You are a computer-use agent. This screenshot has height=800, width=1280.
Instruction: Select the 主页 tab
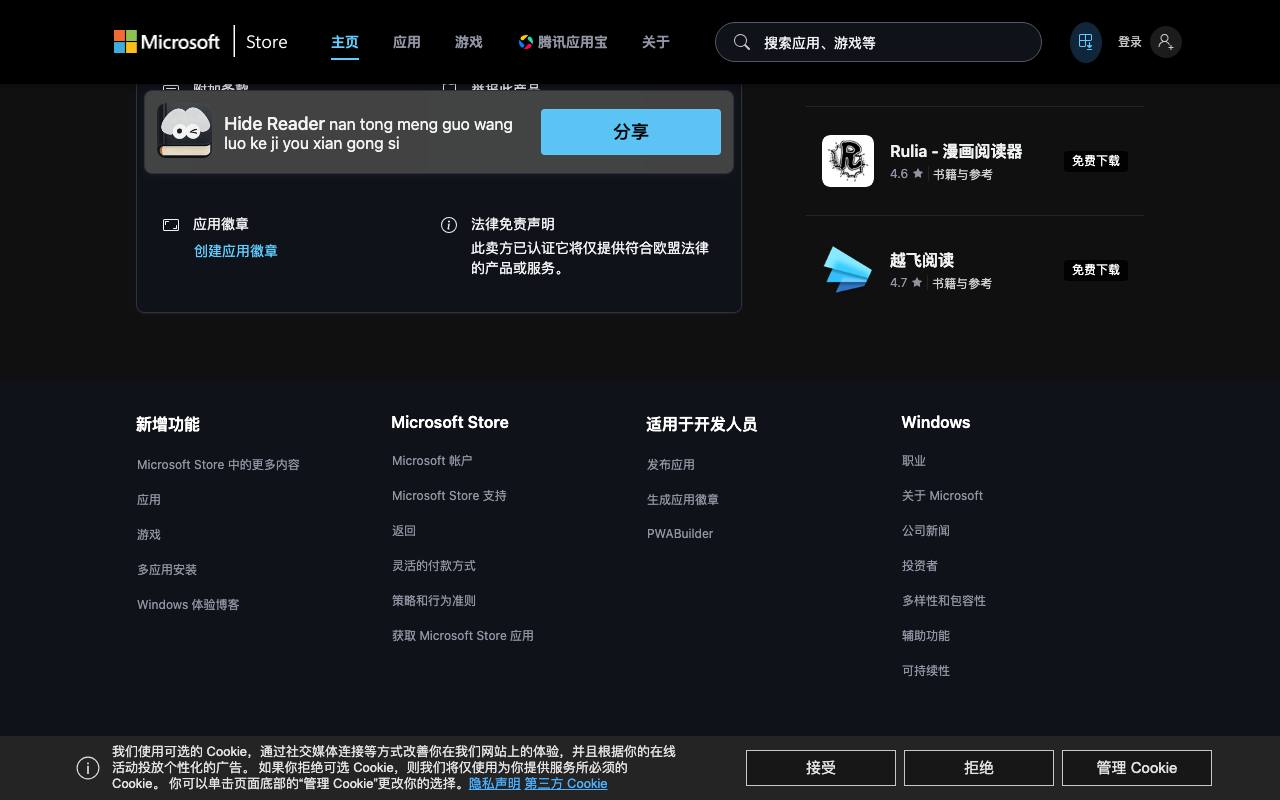345,42
